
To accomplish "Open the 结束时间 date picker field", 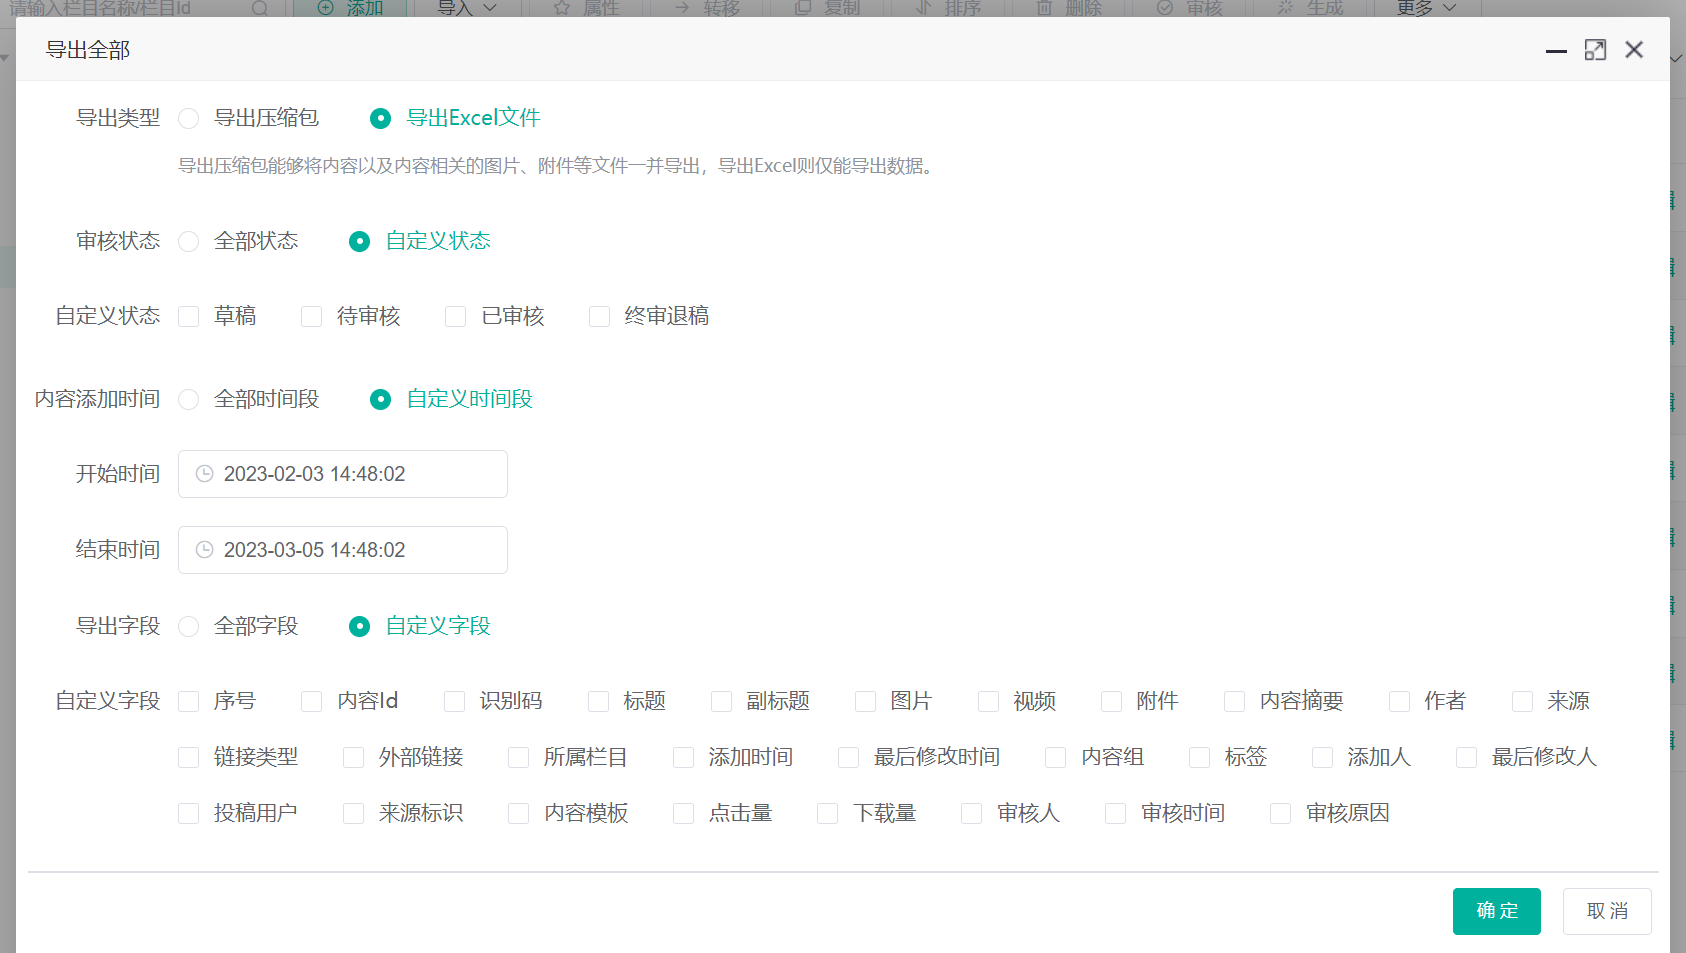I will (x=343, y=550).
